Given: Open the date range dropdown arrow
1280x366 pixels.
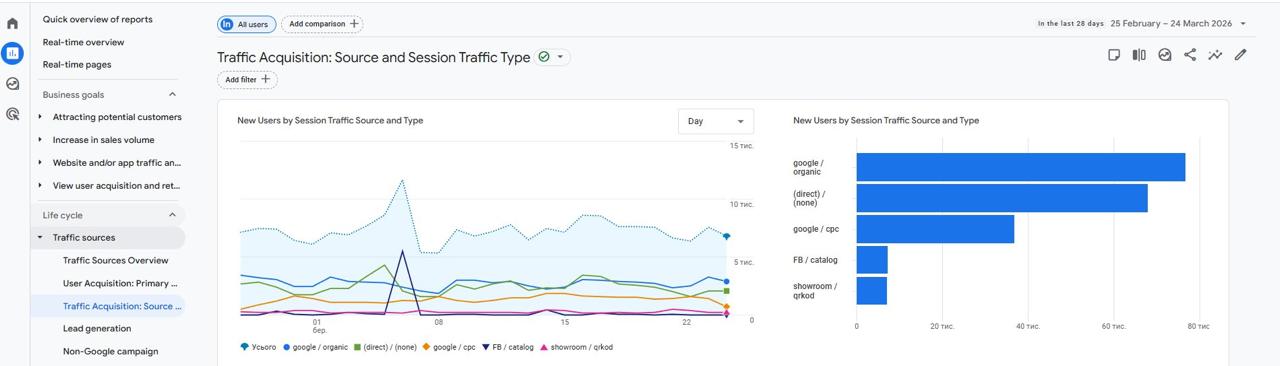Looking at the screenshot, I should point(1243,23).
